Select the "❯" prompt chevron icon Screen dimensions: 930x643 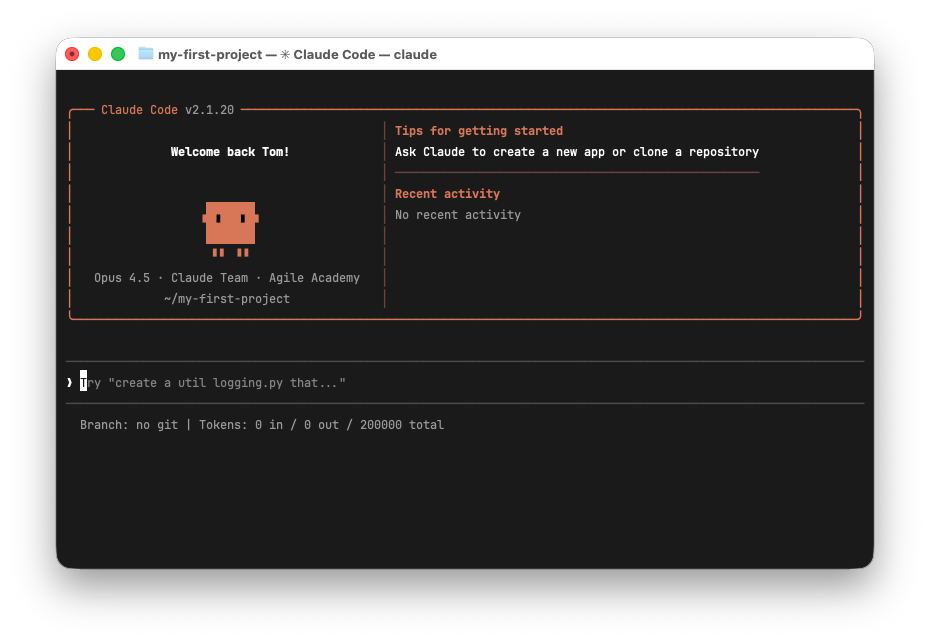70,382
